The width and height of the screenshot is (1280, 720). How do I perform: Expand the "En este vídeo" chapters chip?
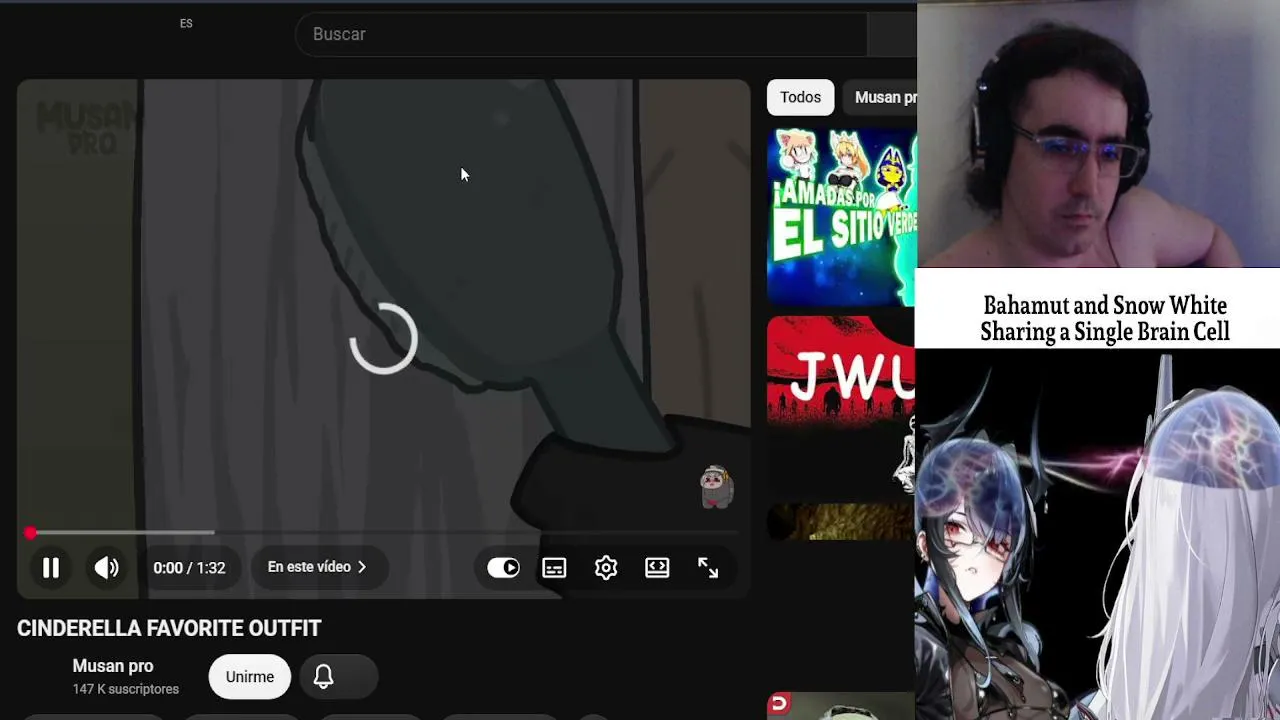click(318, 567)
